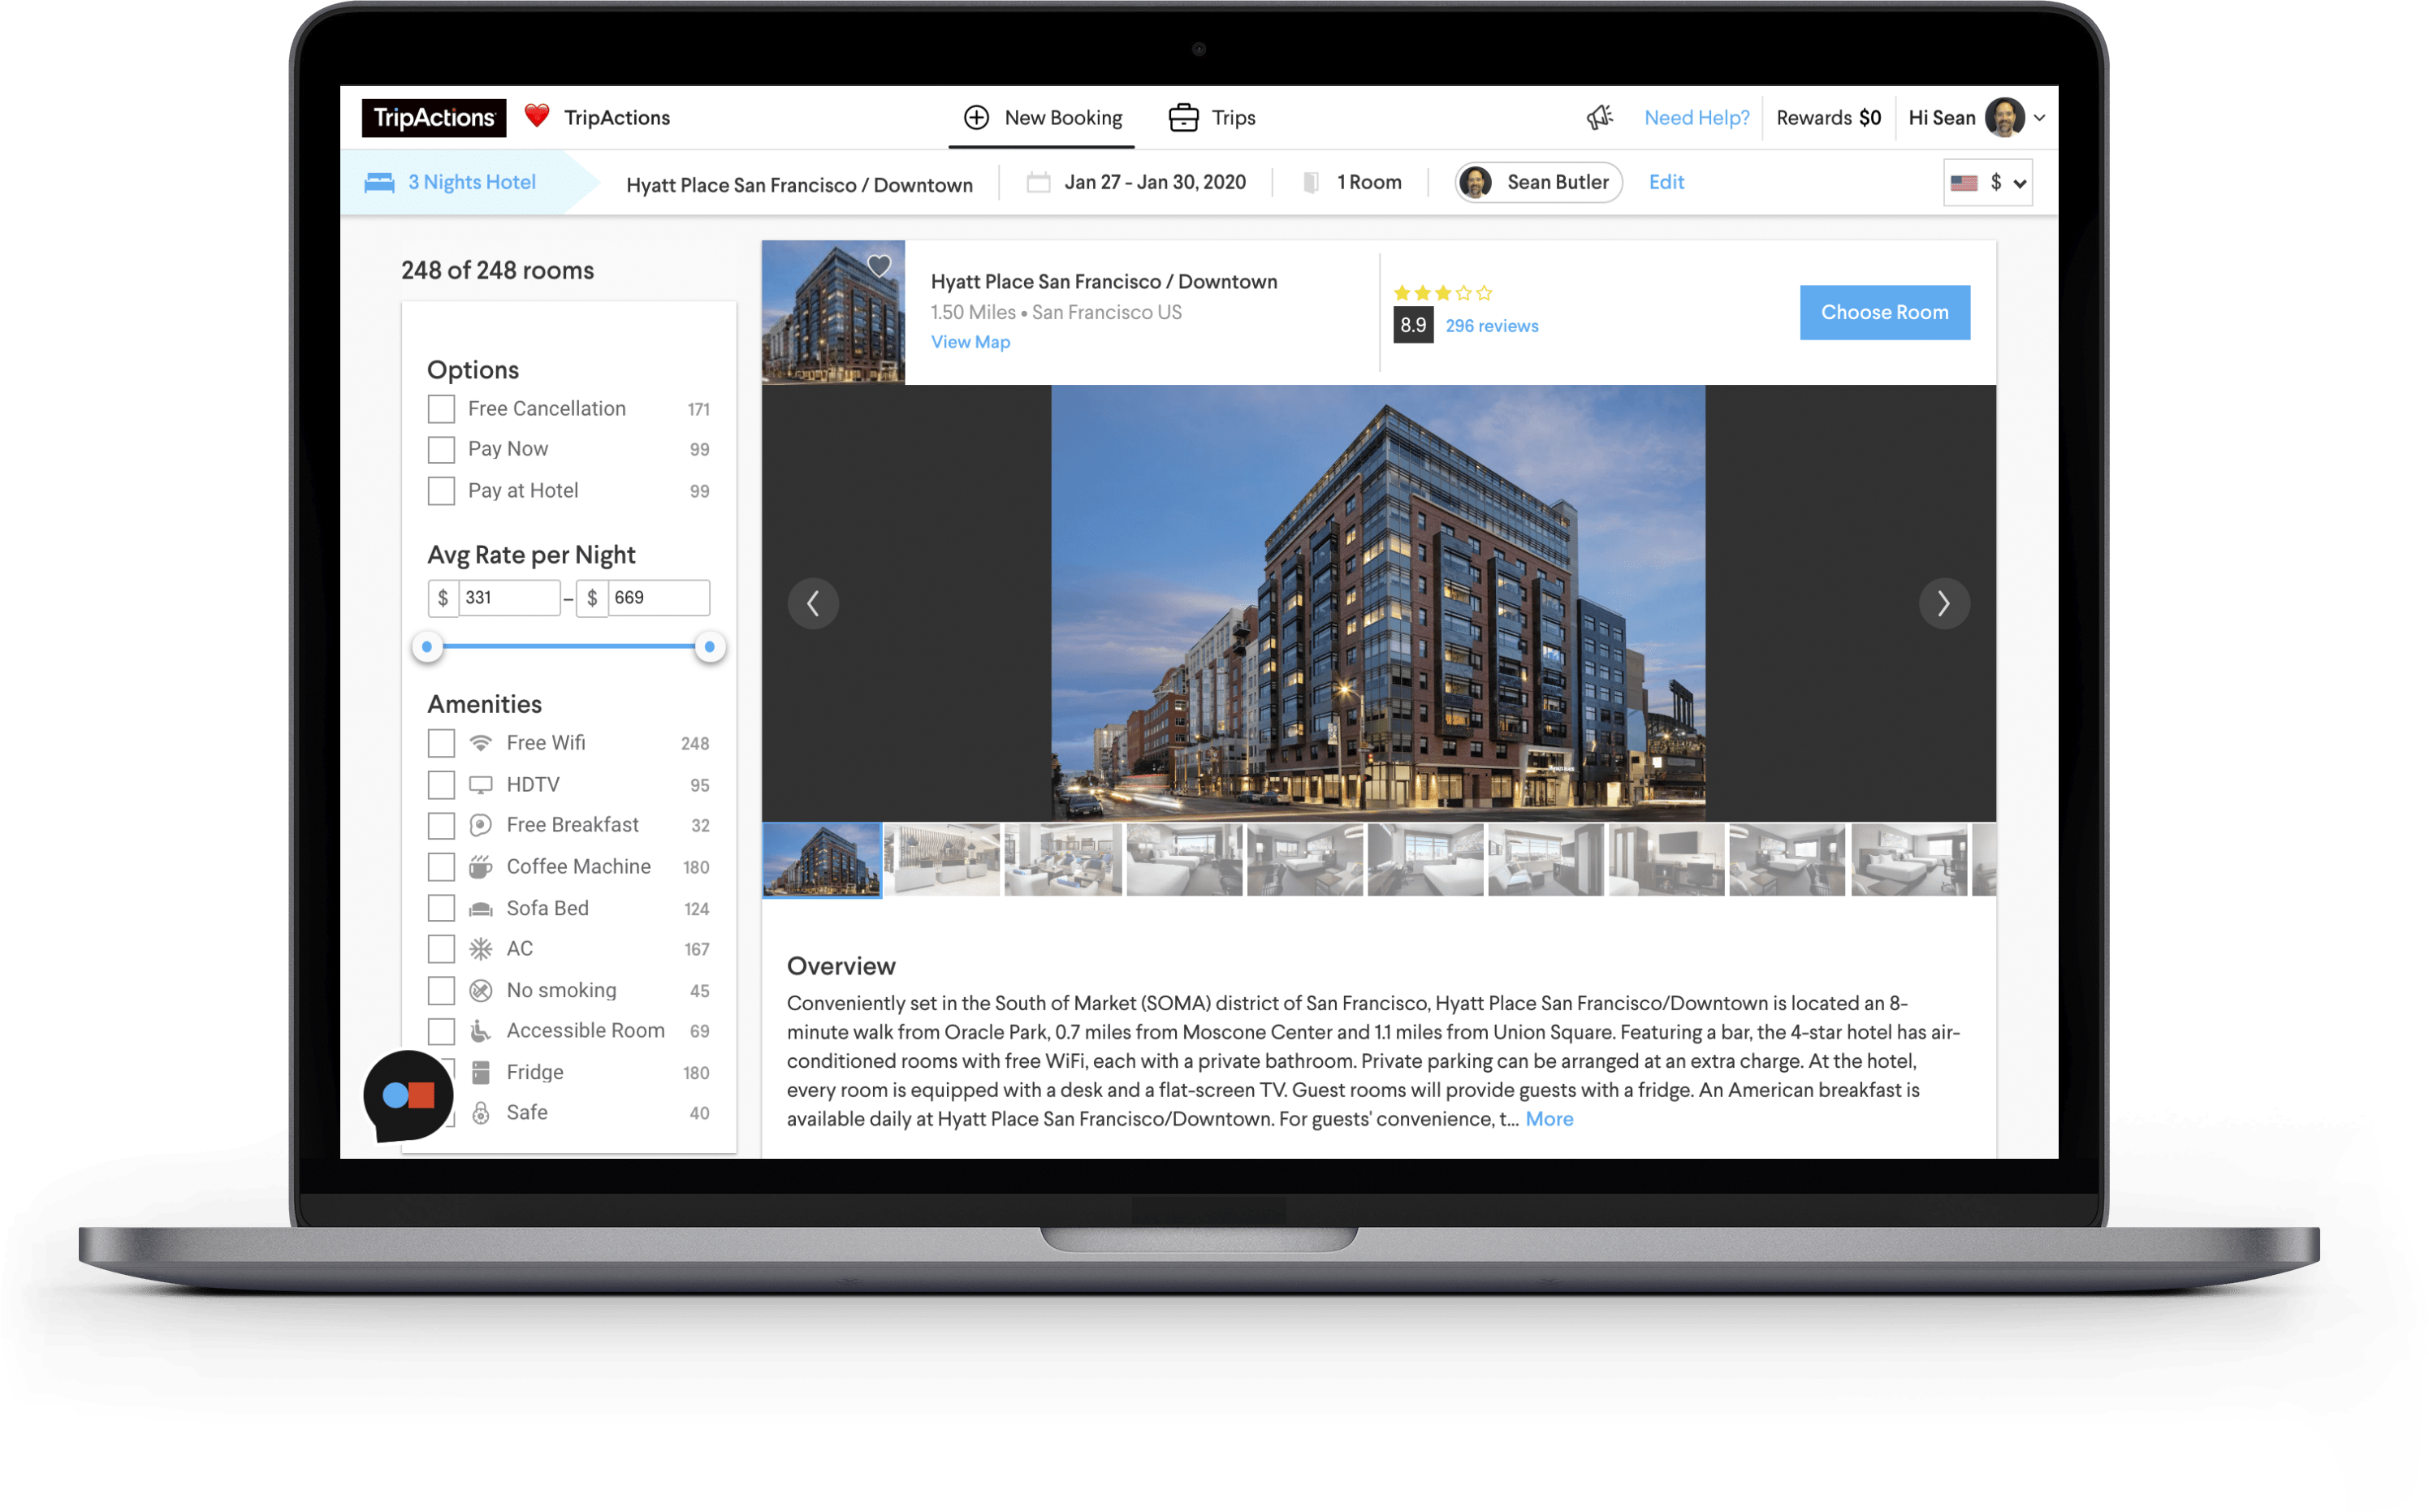Screen dimensions: 2429x1512
Task: Open the chat bubble widget
Action: [409, 1098]
